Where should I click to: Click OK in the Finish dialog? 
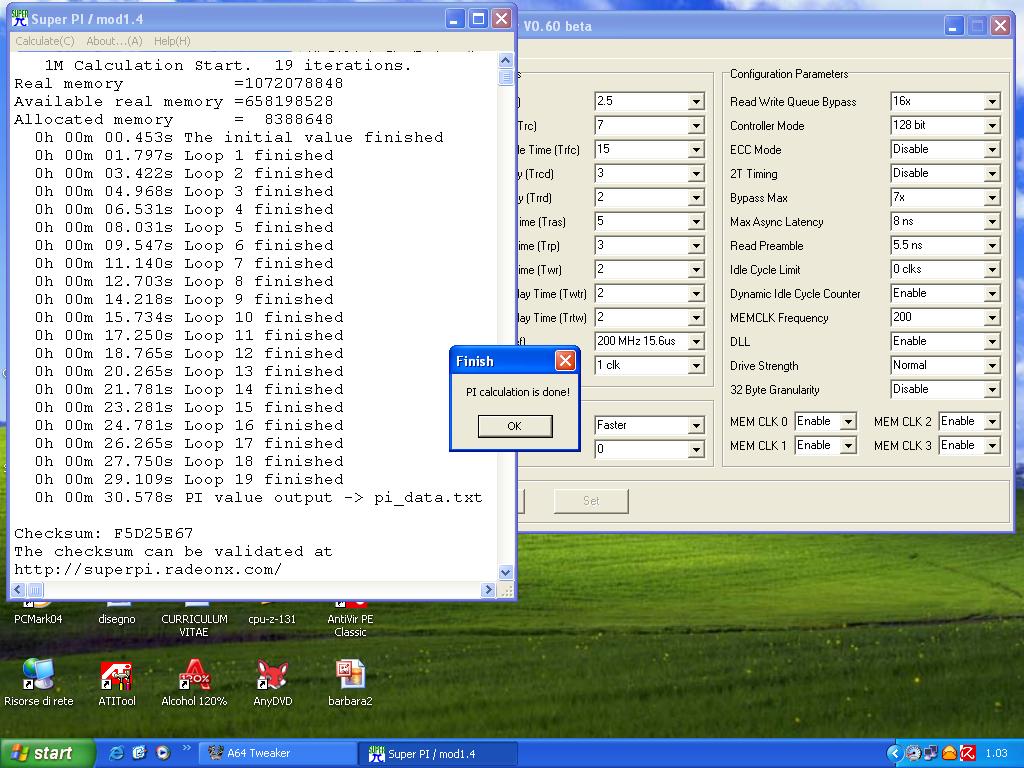515,426
